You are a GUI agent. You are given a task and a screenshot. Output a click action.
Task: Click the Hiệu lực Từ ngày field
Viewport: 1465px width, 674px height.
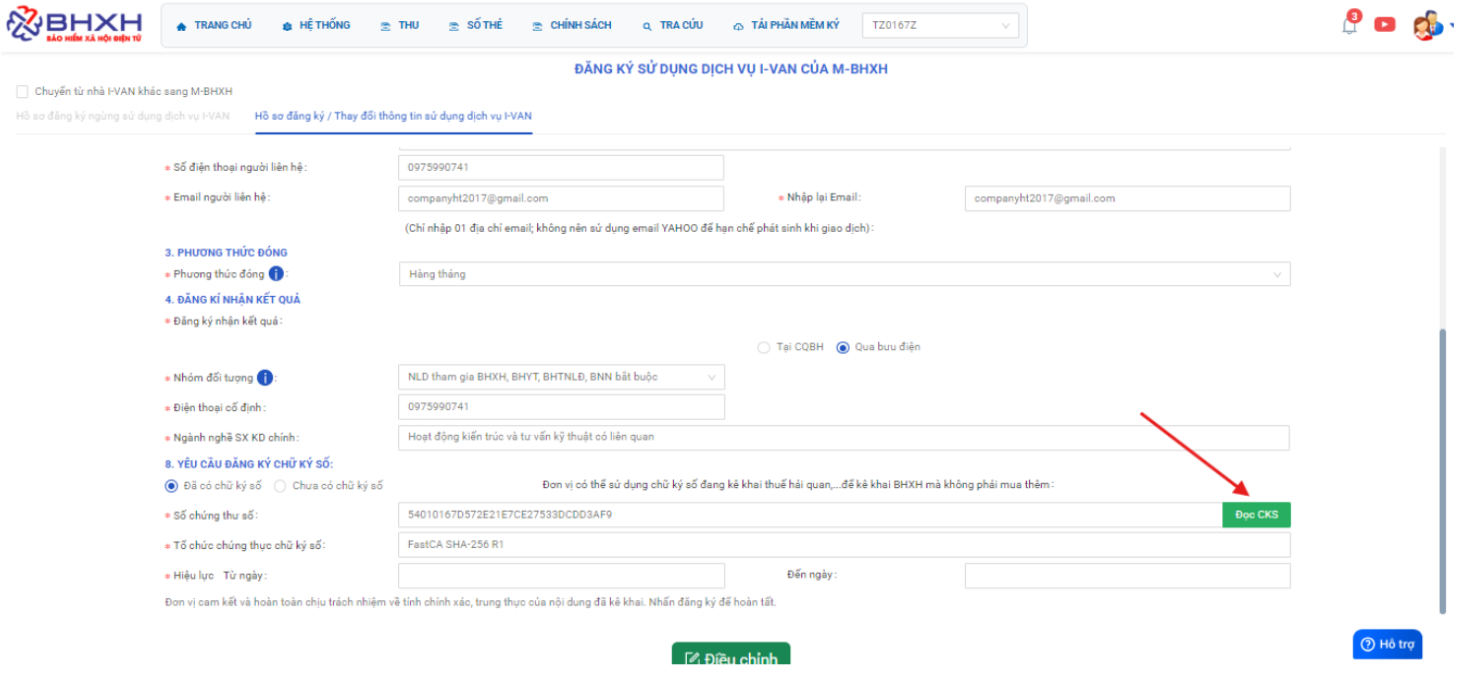560,575
